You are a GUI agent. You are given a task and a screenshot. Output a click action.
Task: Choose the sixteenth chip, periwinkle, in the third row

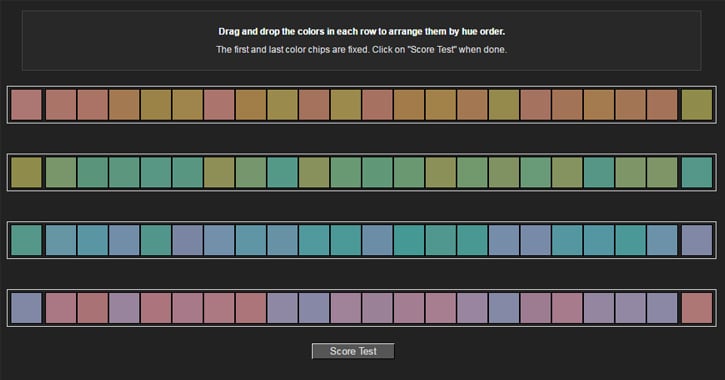[x=504, y=240]
